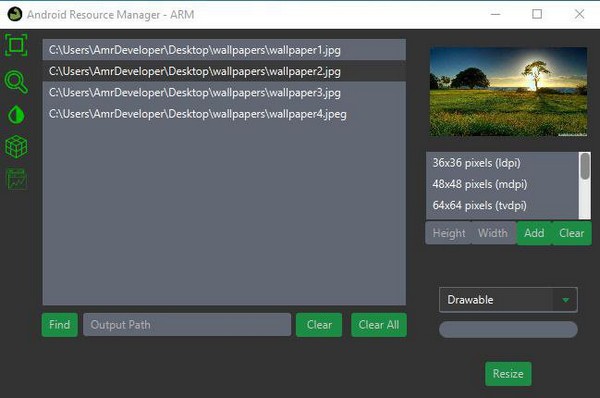Focus the Height input field
600x398 pixels.
coord(448,233)
